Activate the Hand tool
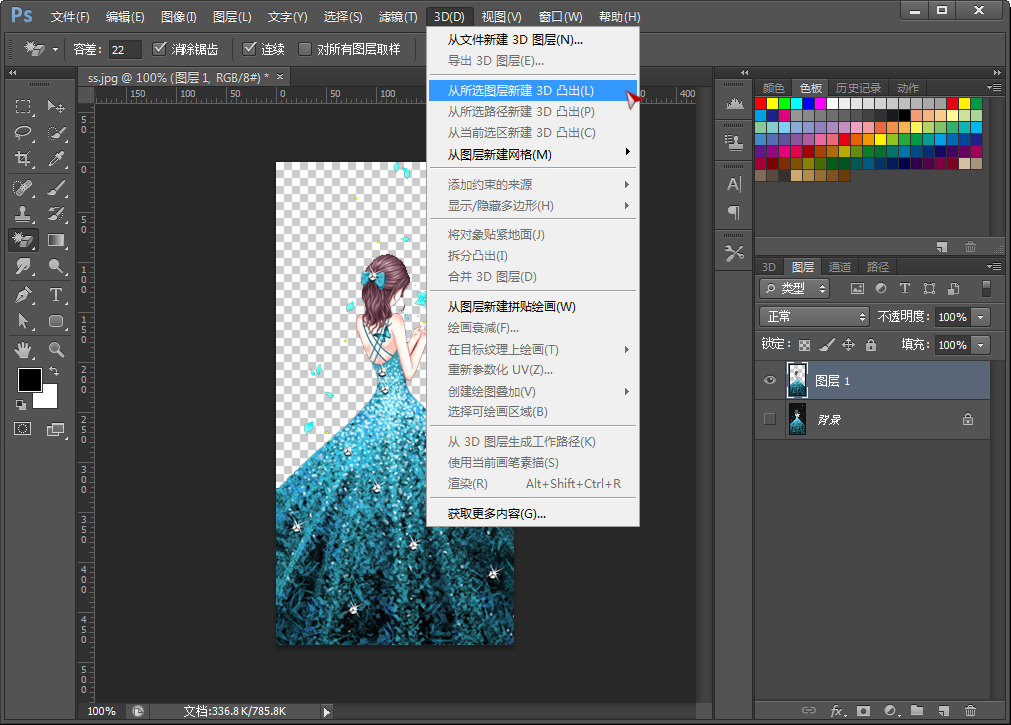 tap(23, 350)
